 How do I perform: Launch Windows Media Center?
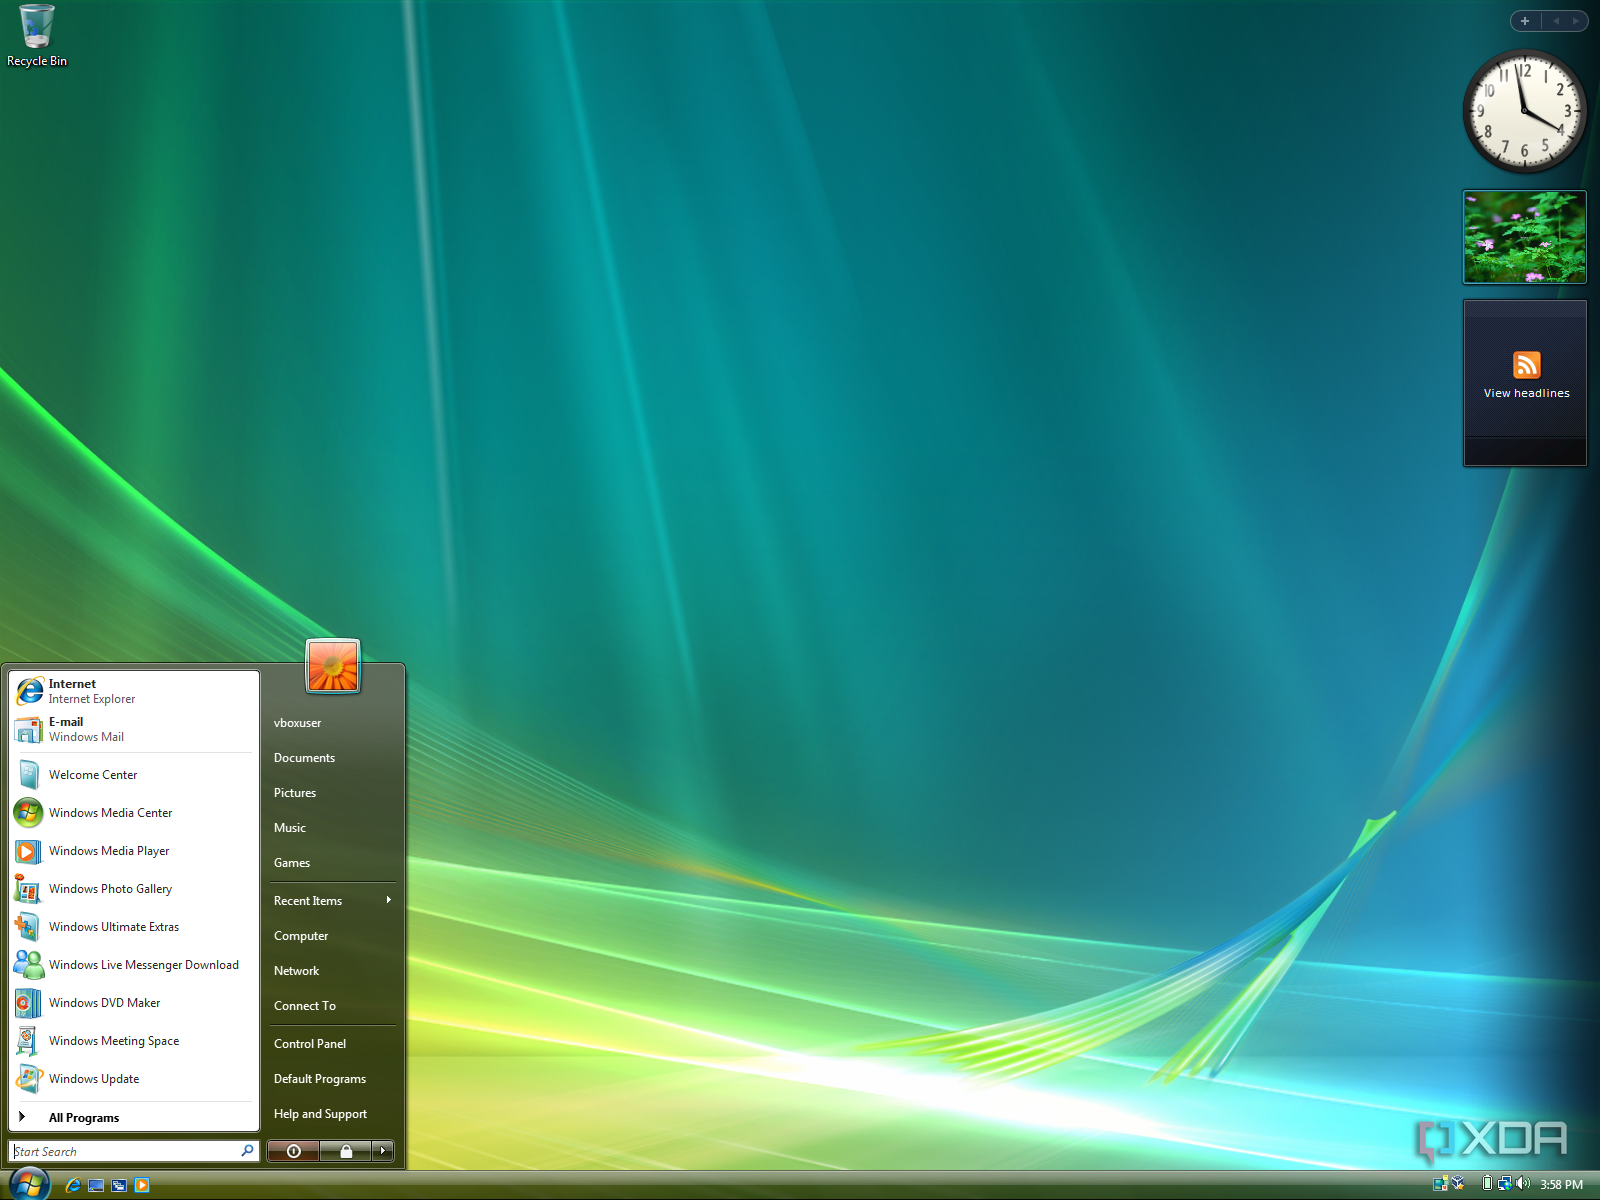(134, 813)
